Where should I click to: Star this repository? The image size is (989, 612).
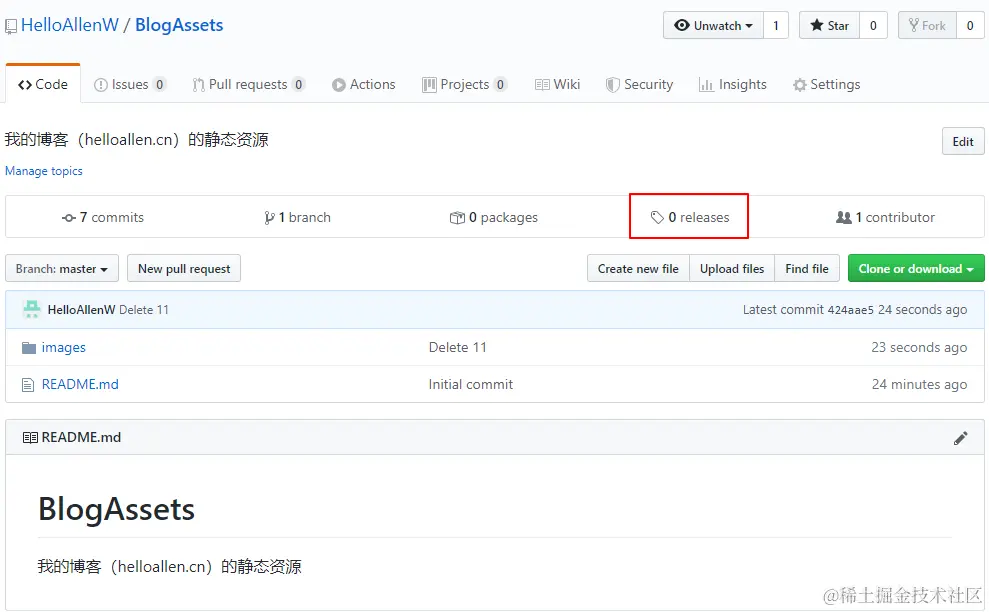coord(829,25)
